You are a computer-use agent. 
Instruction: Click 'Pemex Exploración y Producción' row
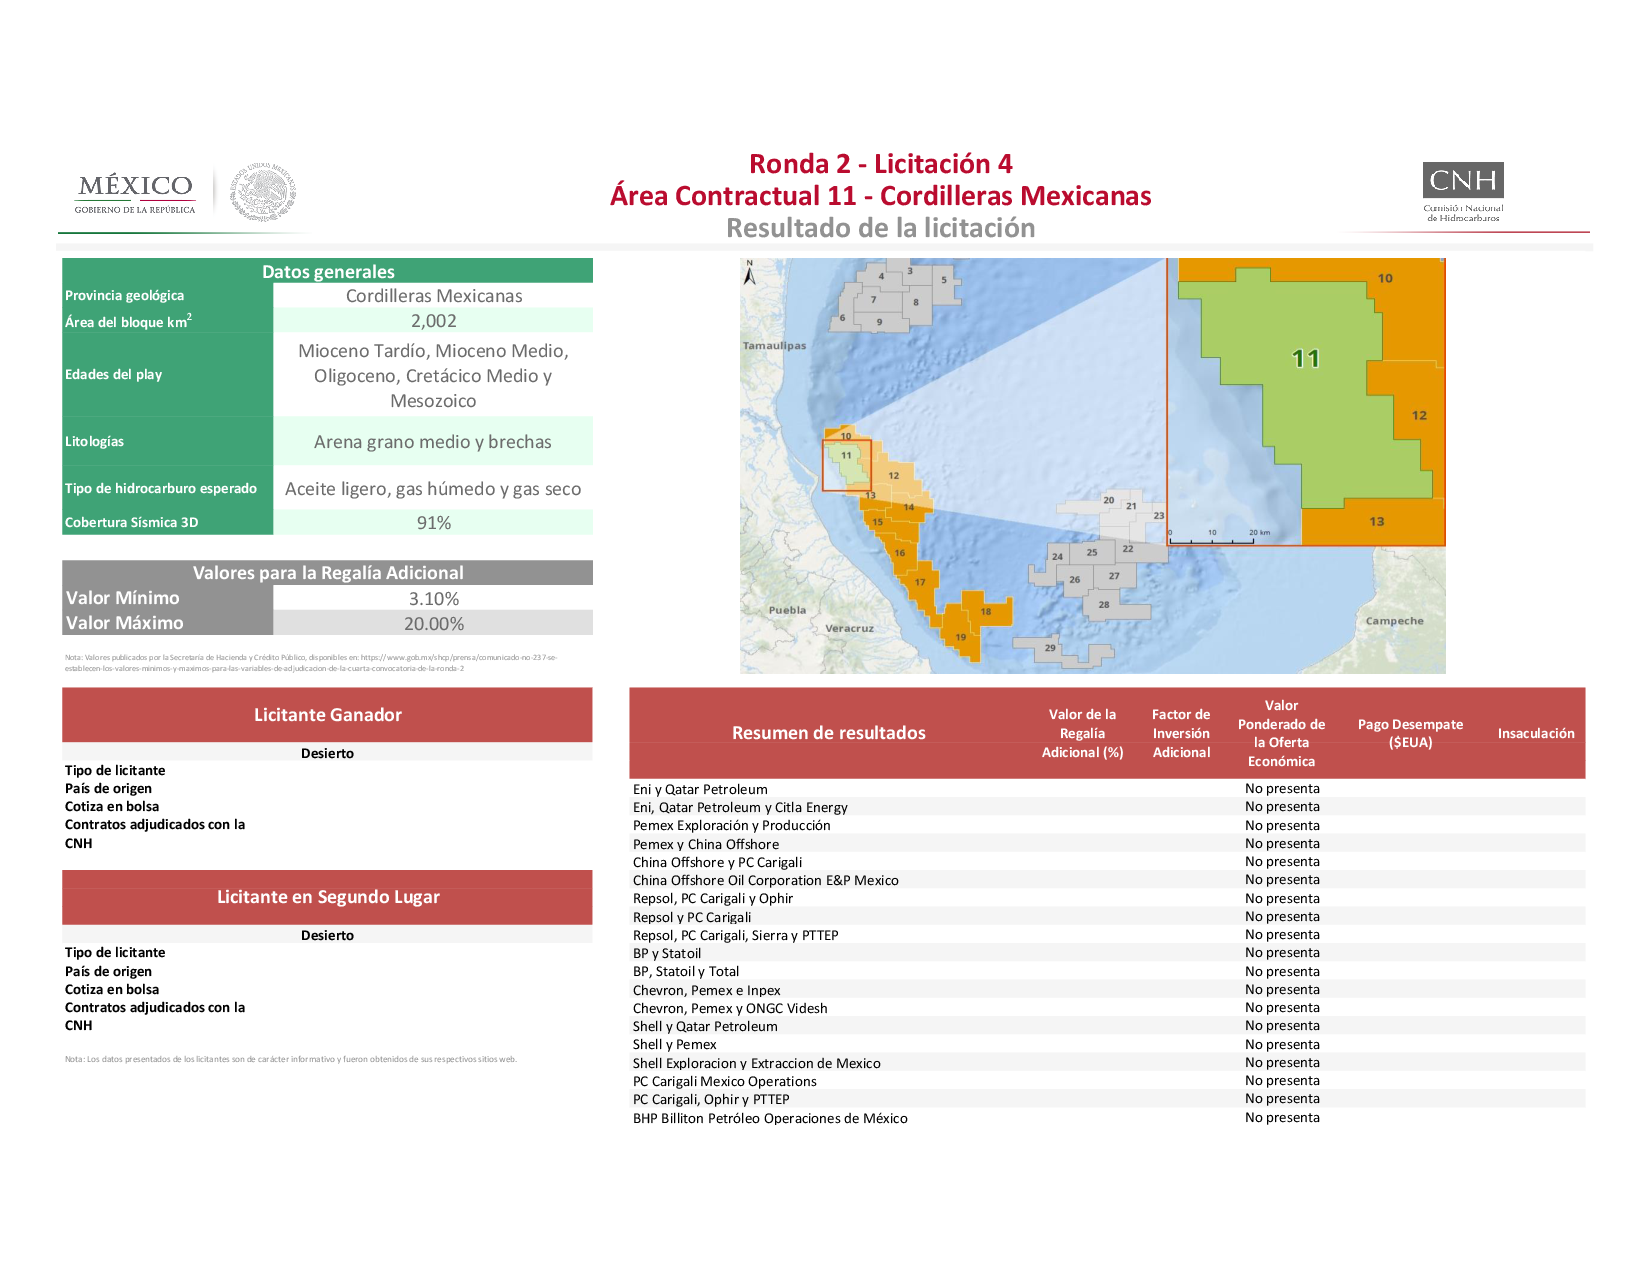click(1107, 825)
